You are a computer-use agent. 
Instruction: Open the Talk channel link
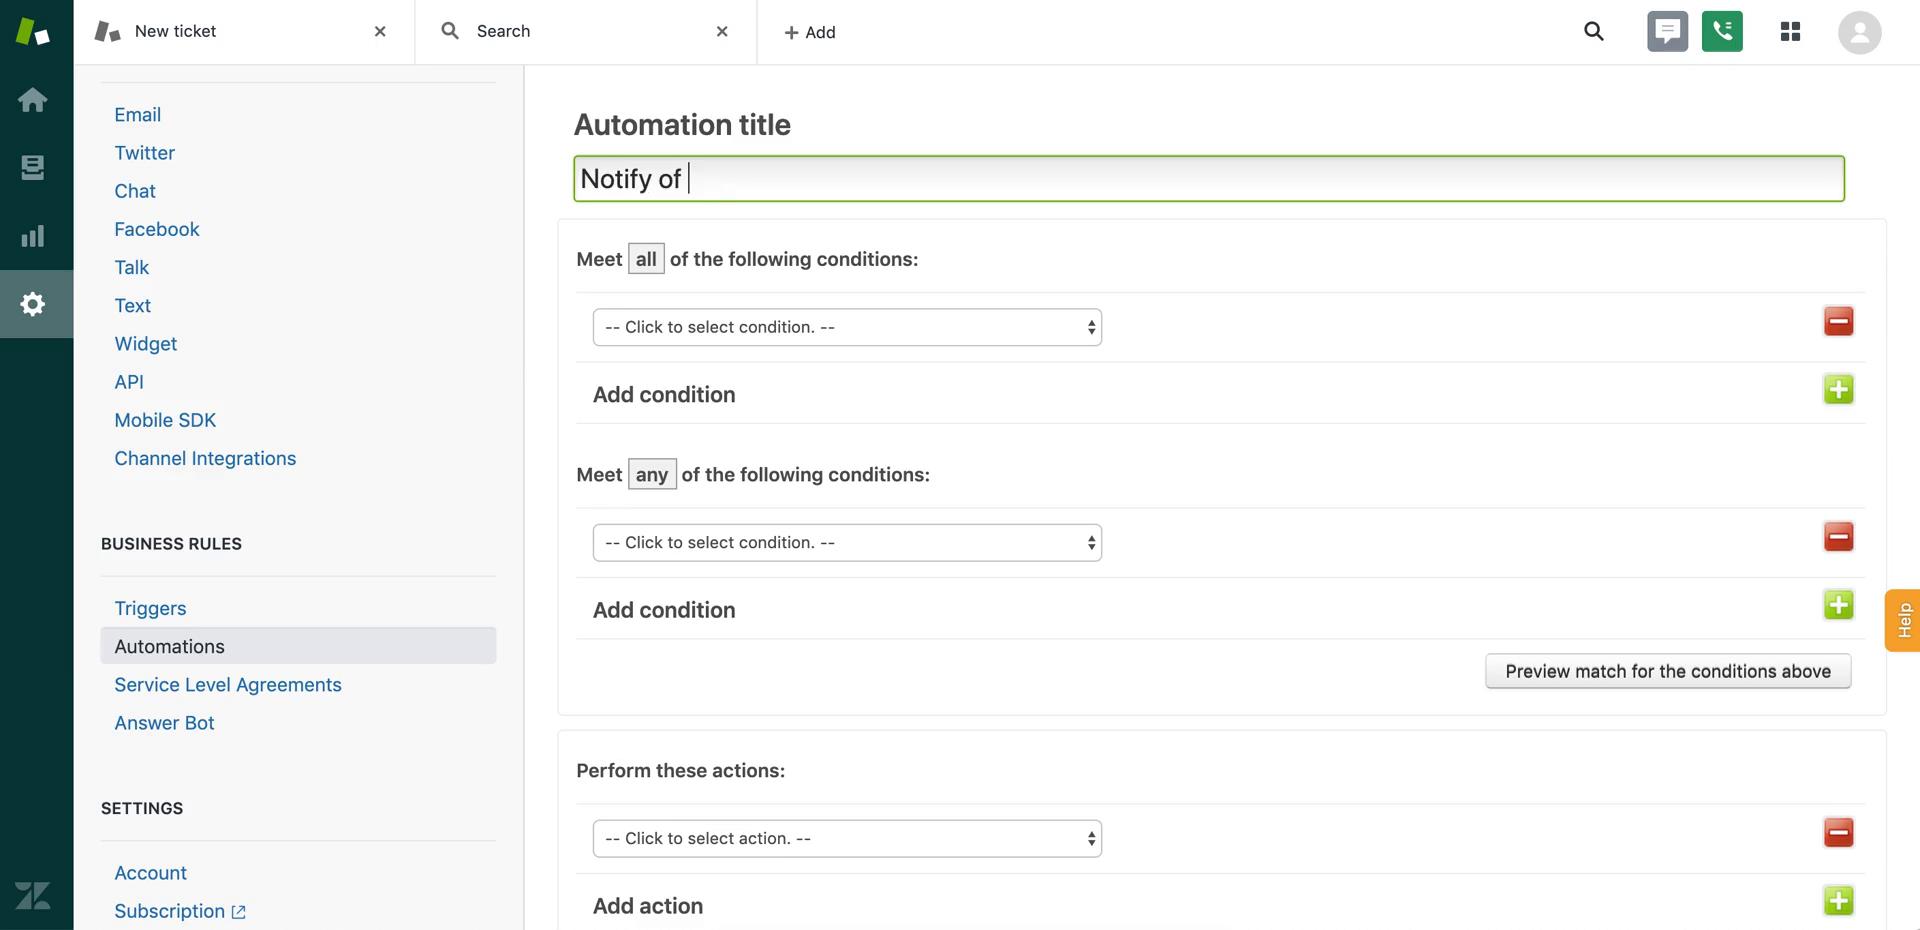coord(131,267)
